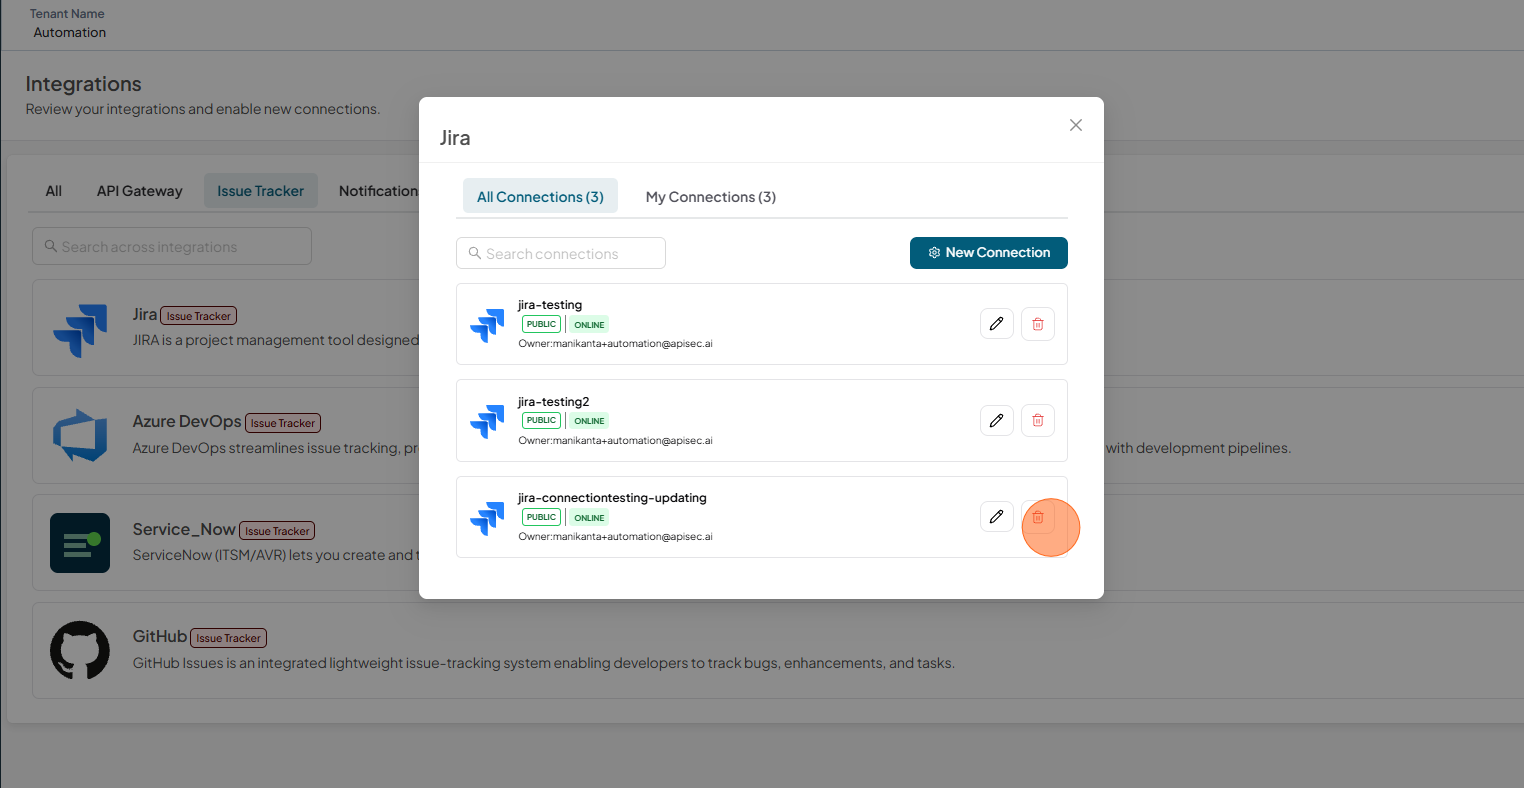Focus the Search across integrations field

pyautogui.click(x=172, y=246)
